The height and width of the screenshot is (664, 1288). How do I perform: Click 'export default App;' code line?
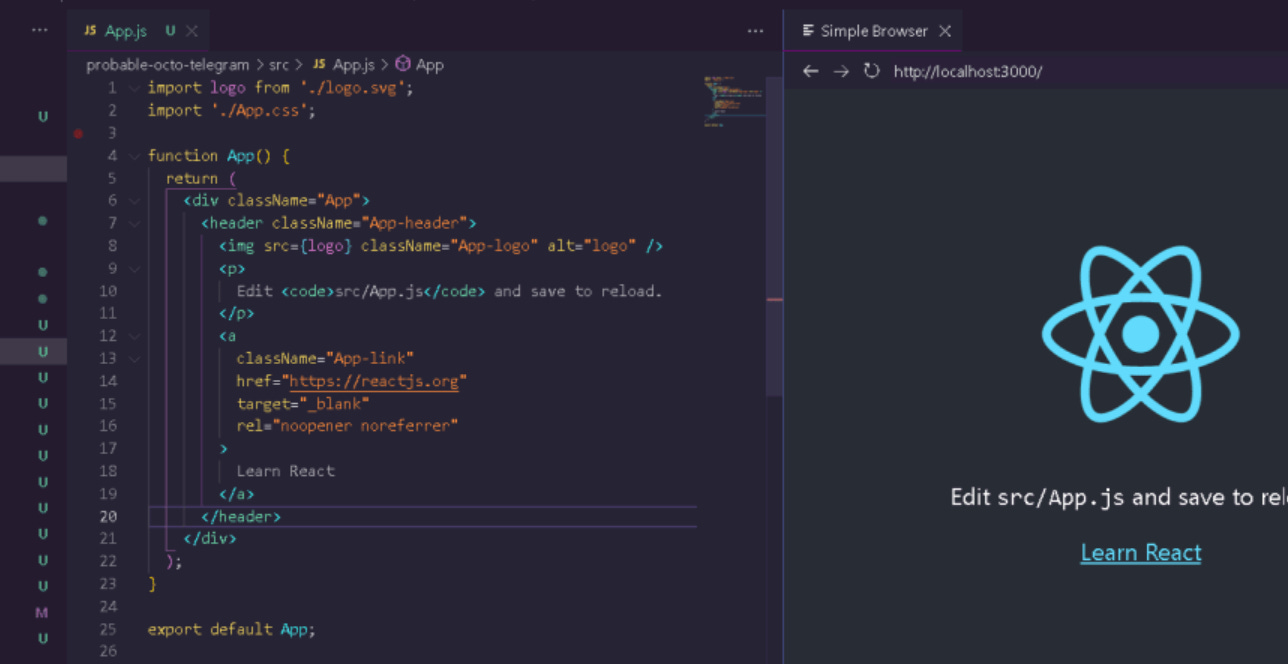click(x=231, y=629)
